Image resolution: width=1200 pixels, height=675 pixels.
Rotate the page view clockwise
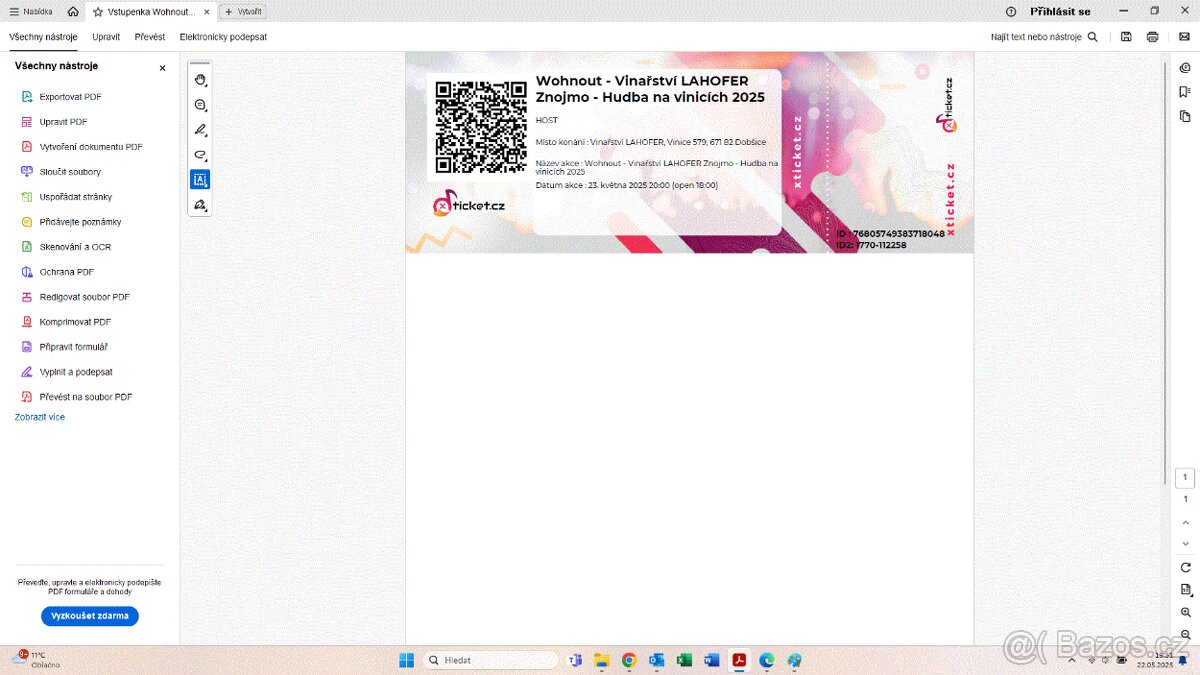(x=1186, y=567)
